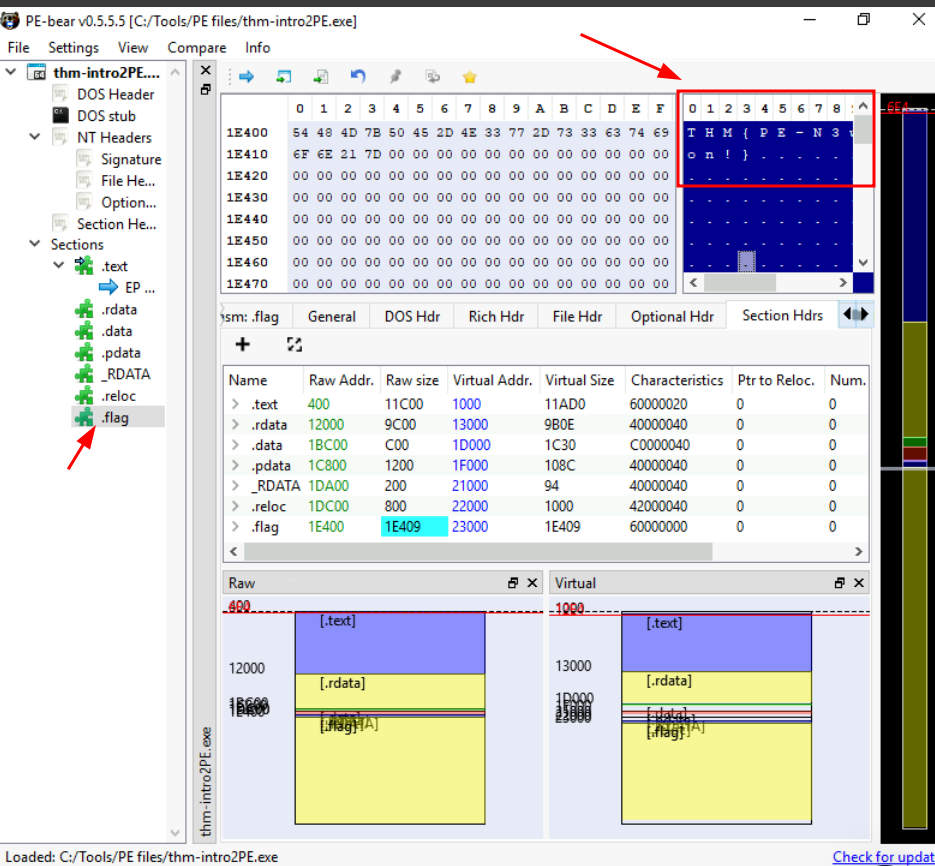
Task: Click the Check for updates link
Action: click(x=883, y=857)
